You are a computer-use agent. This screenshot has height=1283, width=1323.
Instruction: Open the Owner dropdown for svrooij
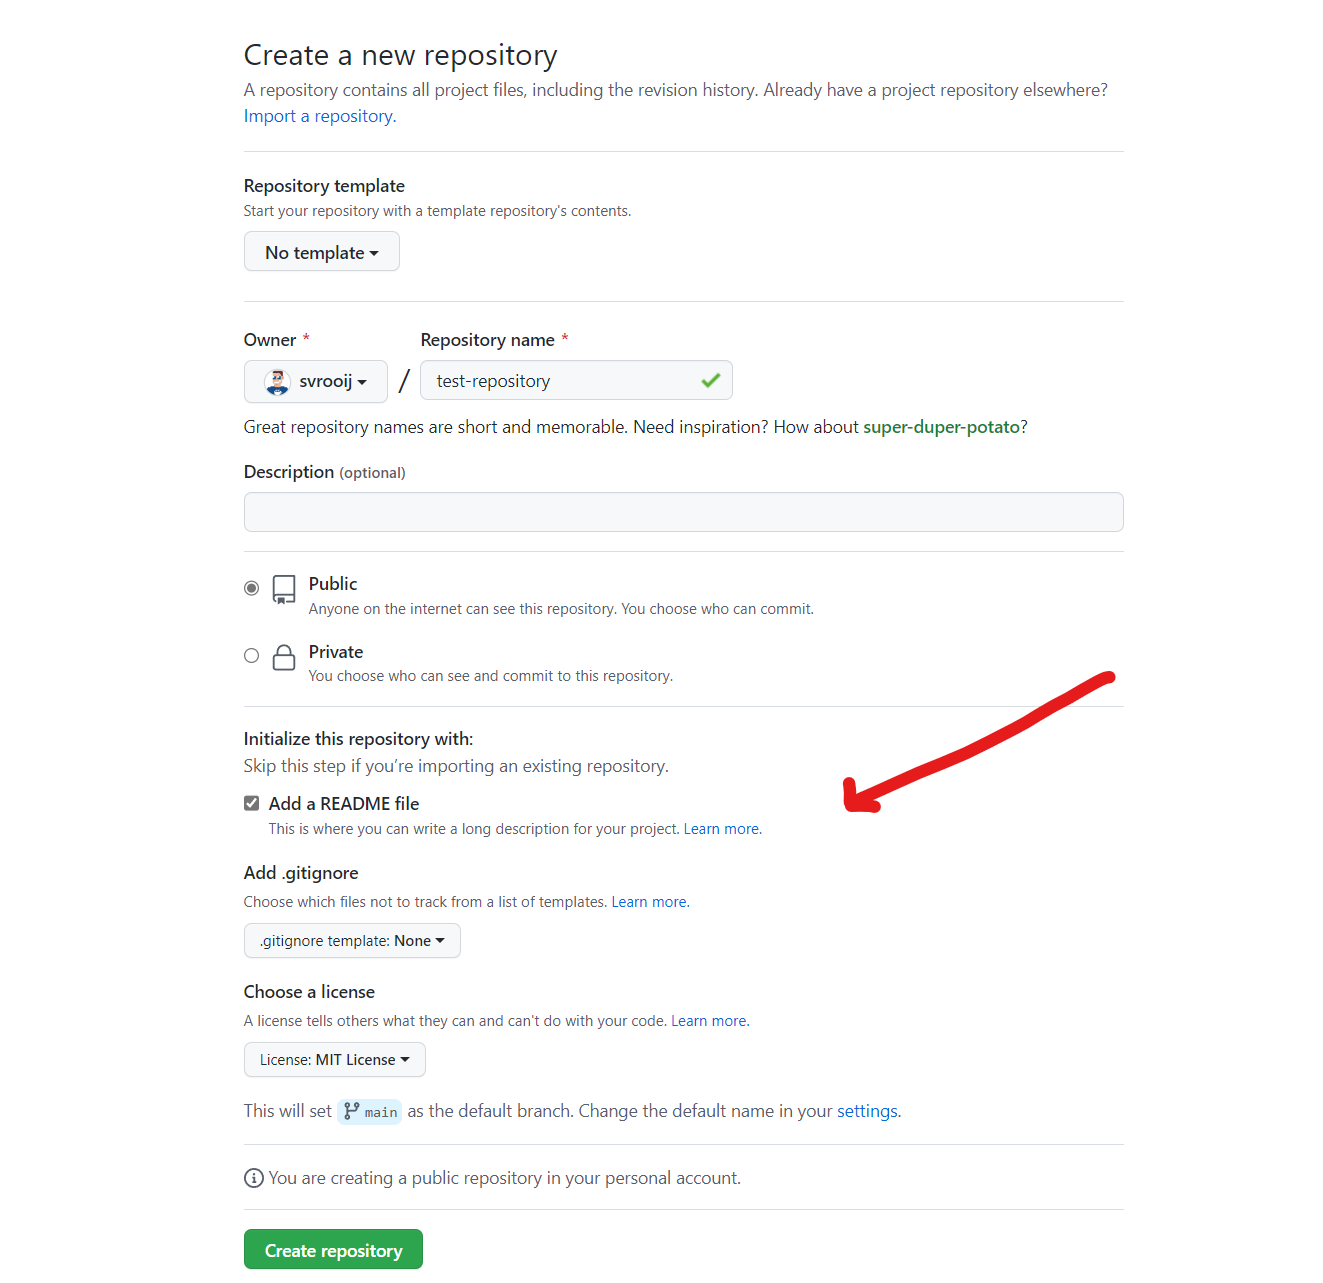pyautogui.click(x=316, y=381)
